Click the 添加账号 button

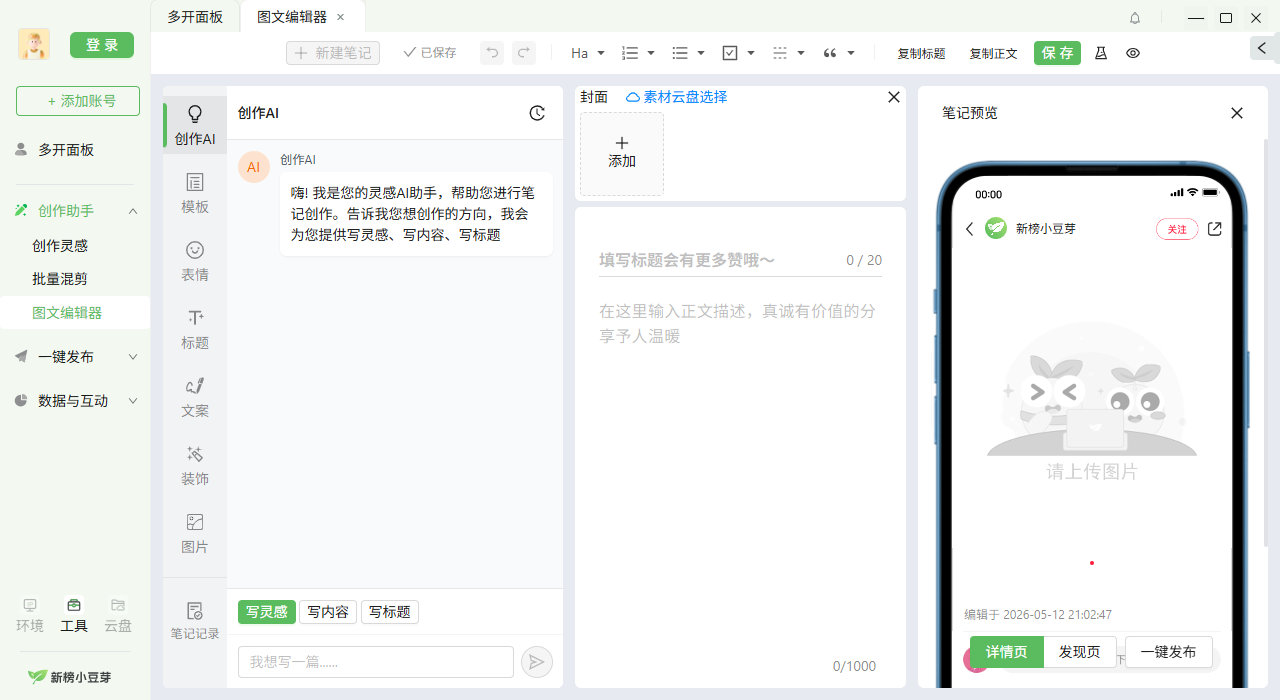[x=78, y=101]
